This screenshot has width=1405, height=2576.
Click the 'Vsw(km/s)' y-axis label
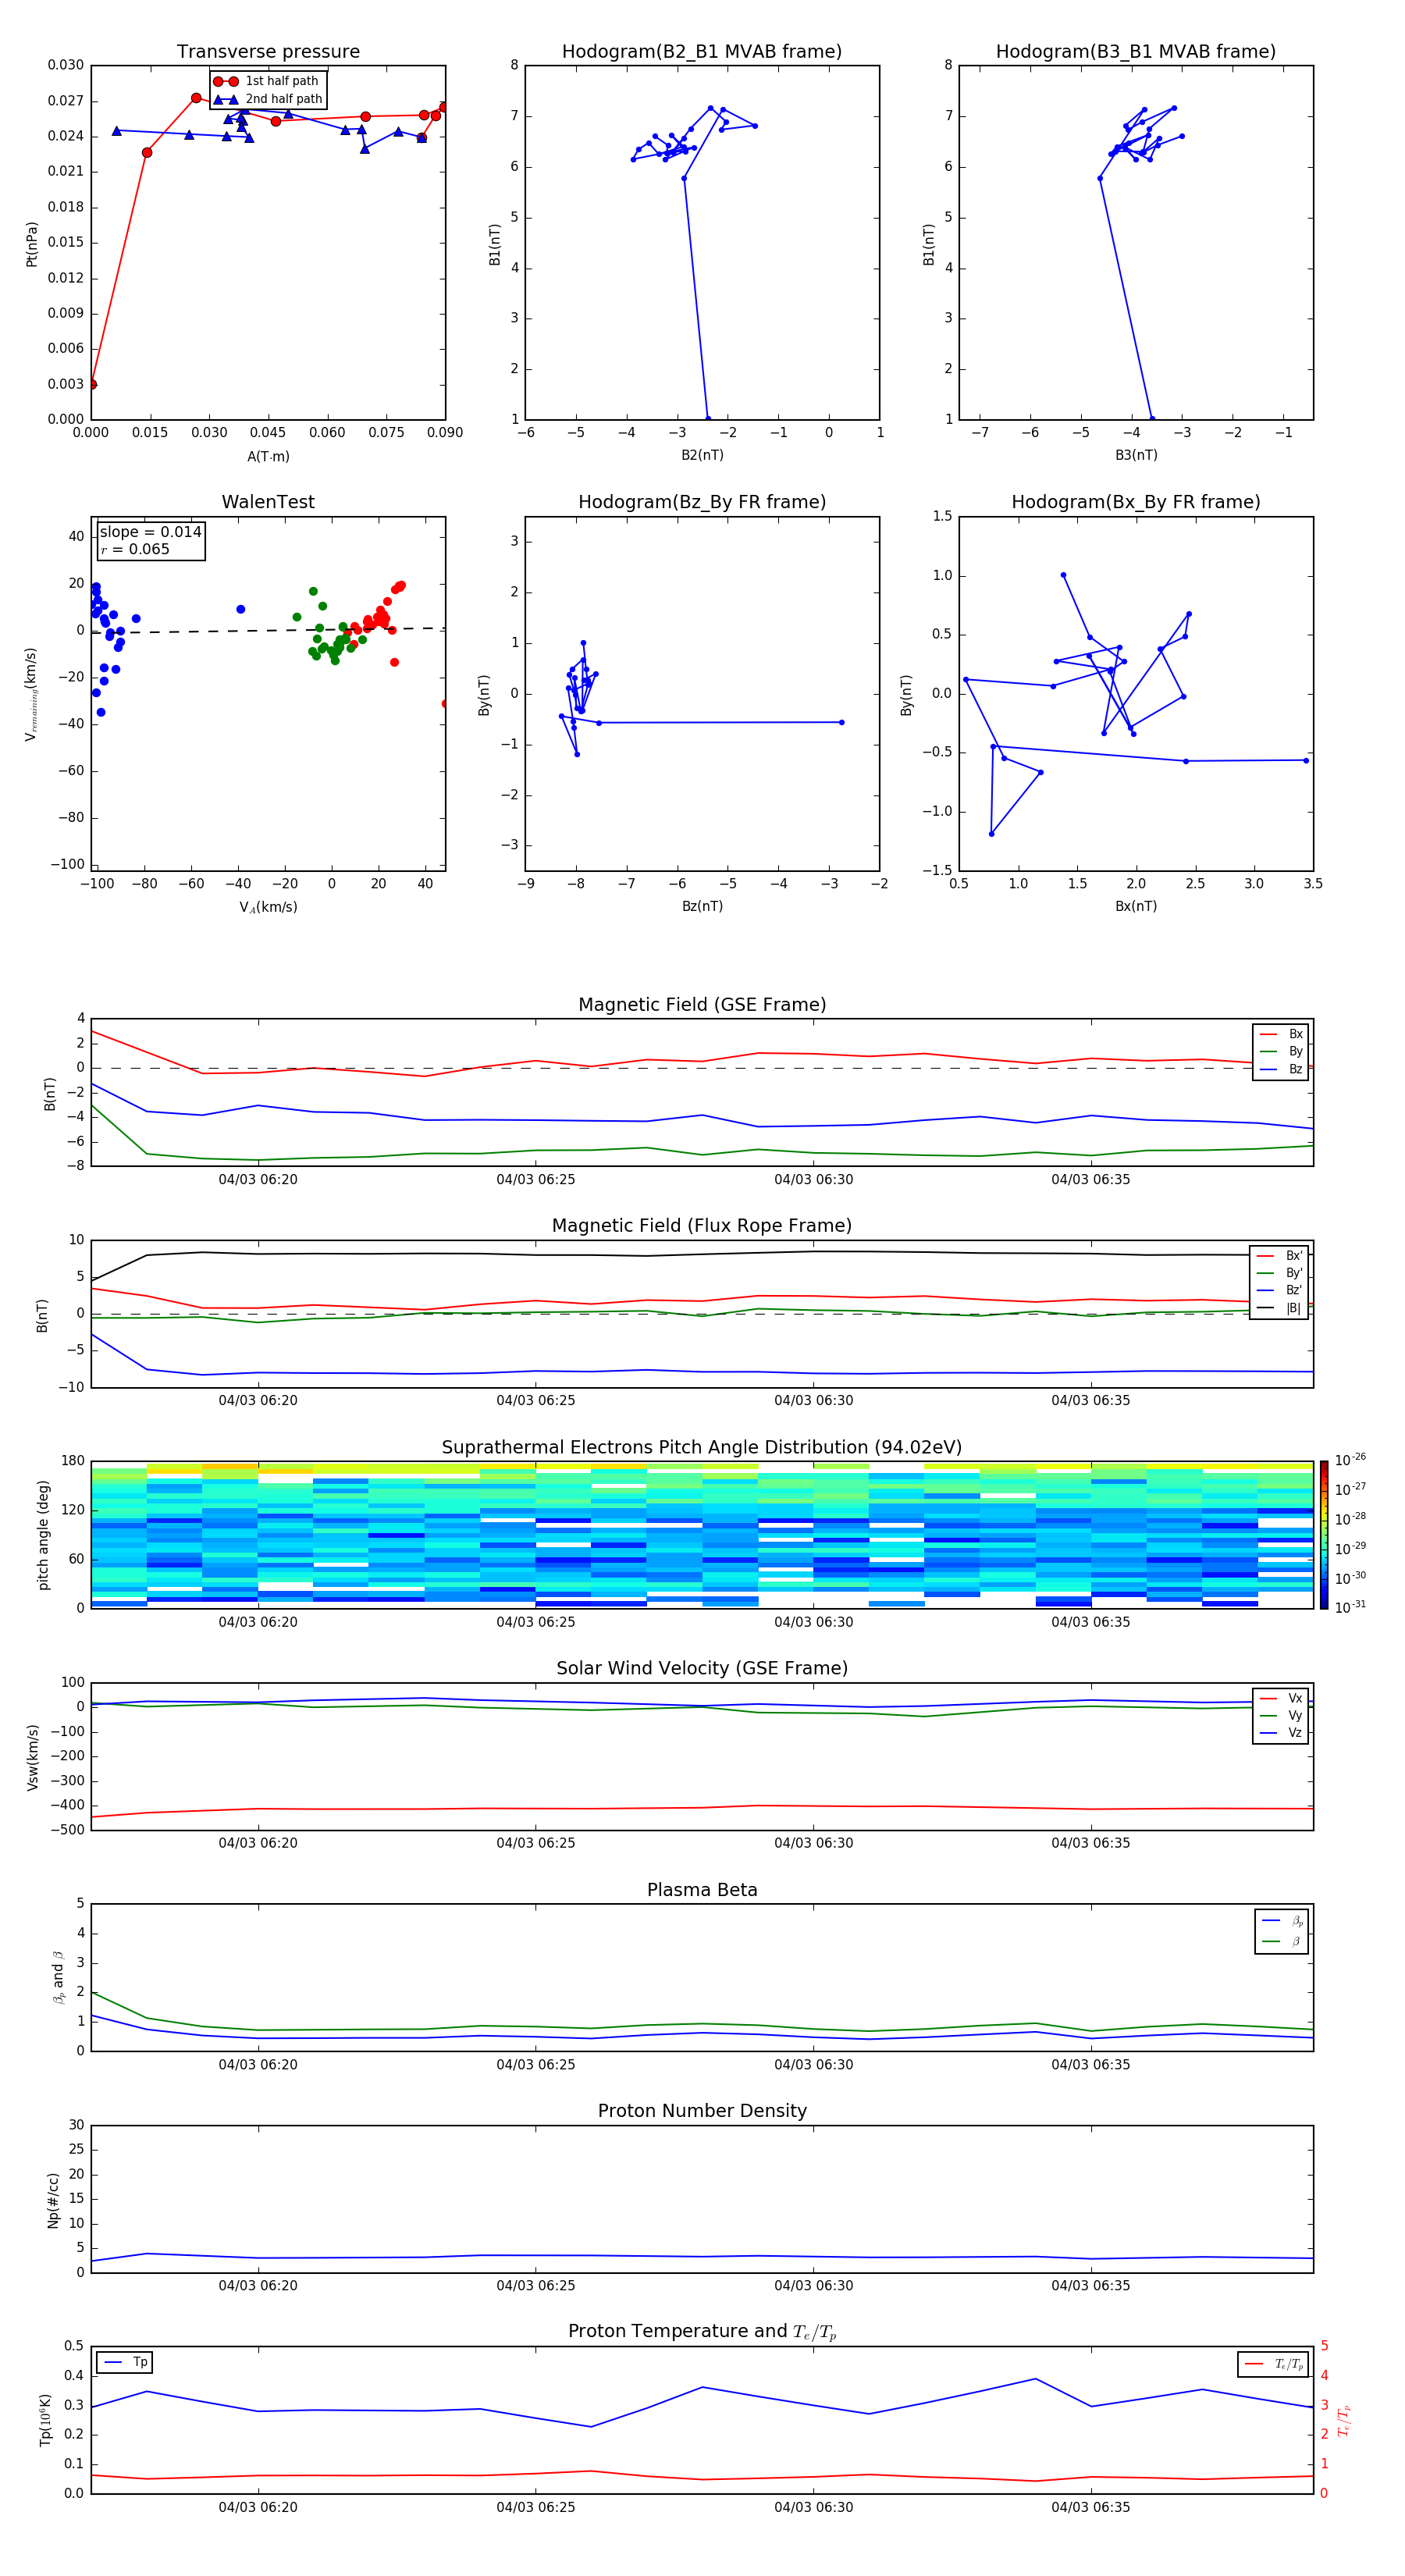pyautogui.click(x=32, y=1757)
